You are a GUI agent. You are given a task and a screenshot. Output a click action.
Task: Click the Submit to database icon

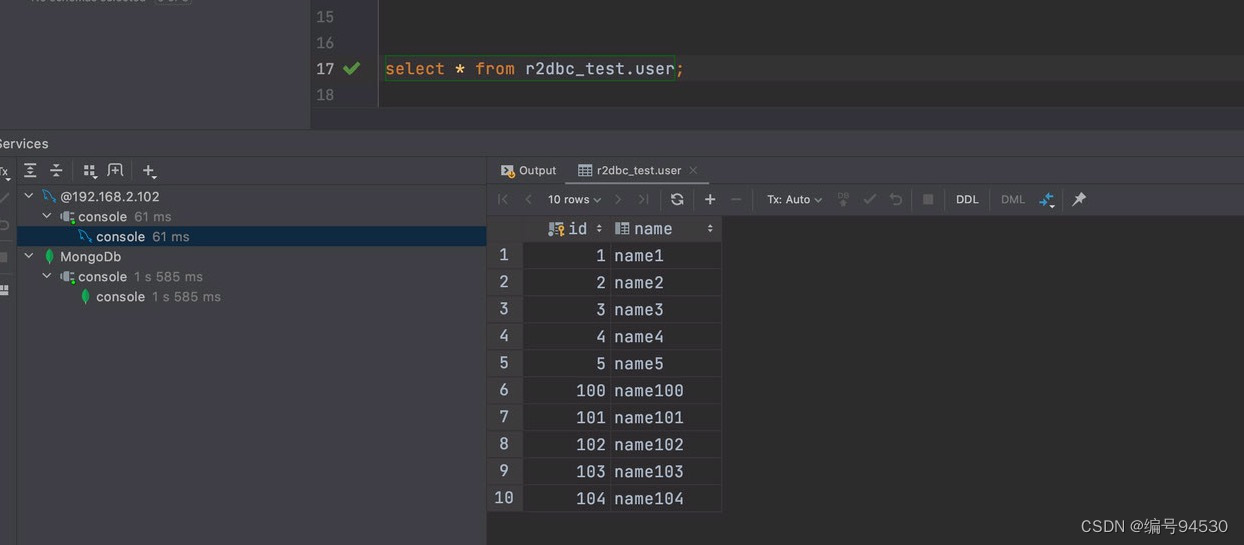pyautogui.click(x=843, y=199)
